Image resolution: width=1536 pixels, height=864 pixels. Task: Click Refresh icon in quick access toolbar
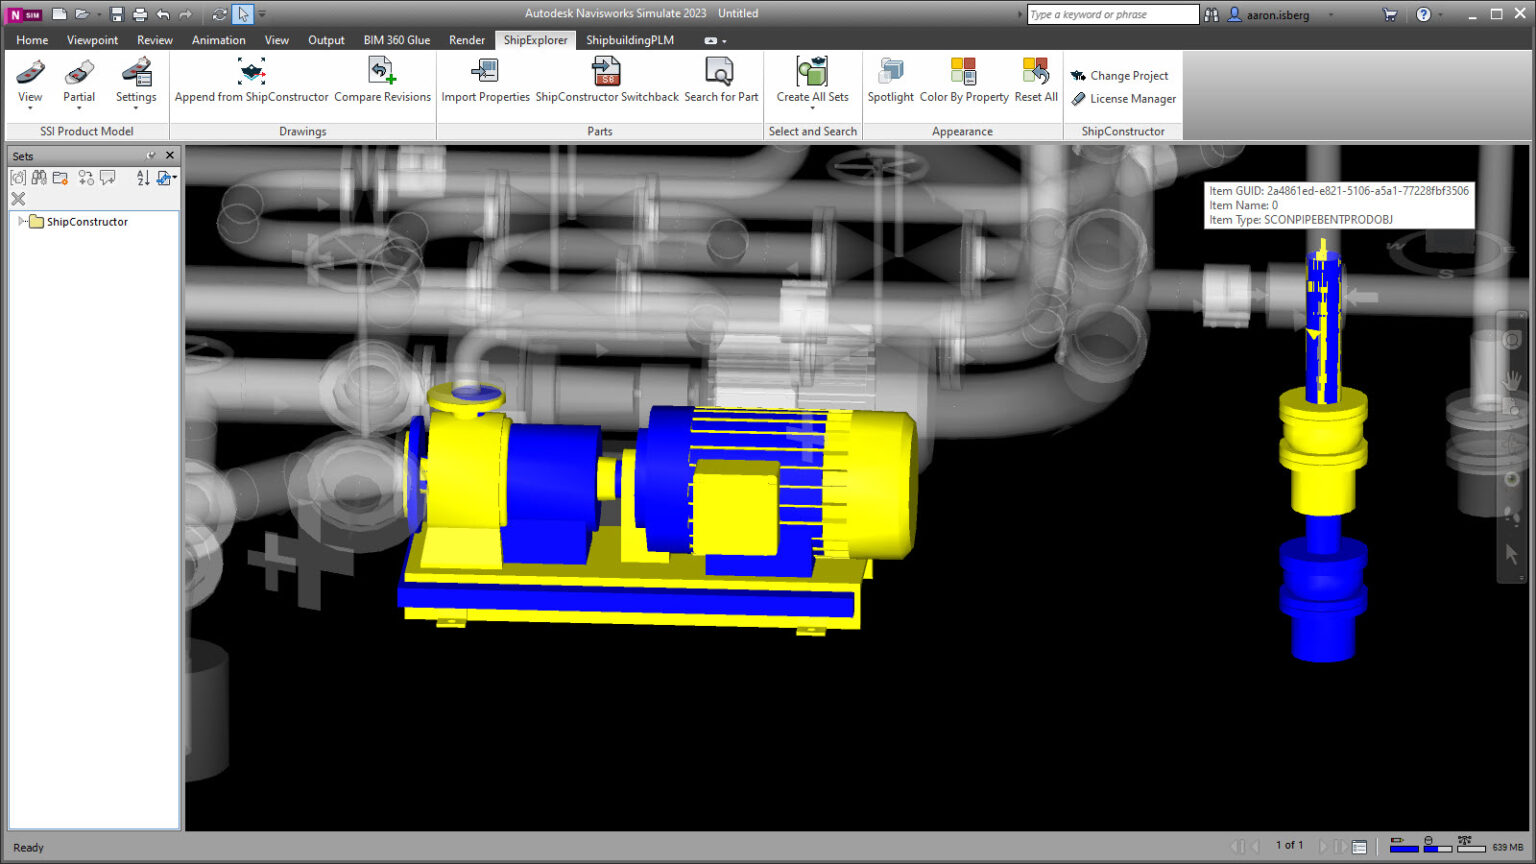point(219,14)
